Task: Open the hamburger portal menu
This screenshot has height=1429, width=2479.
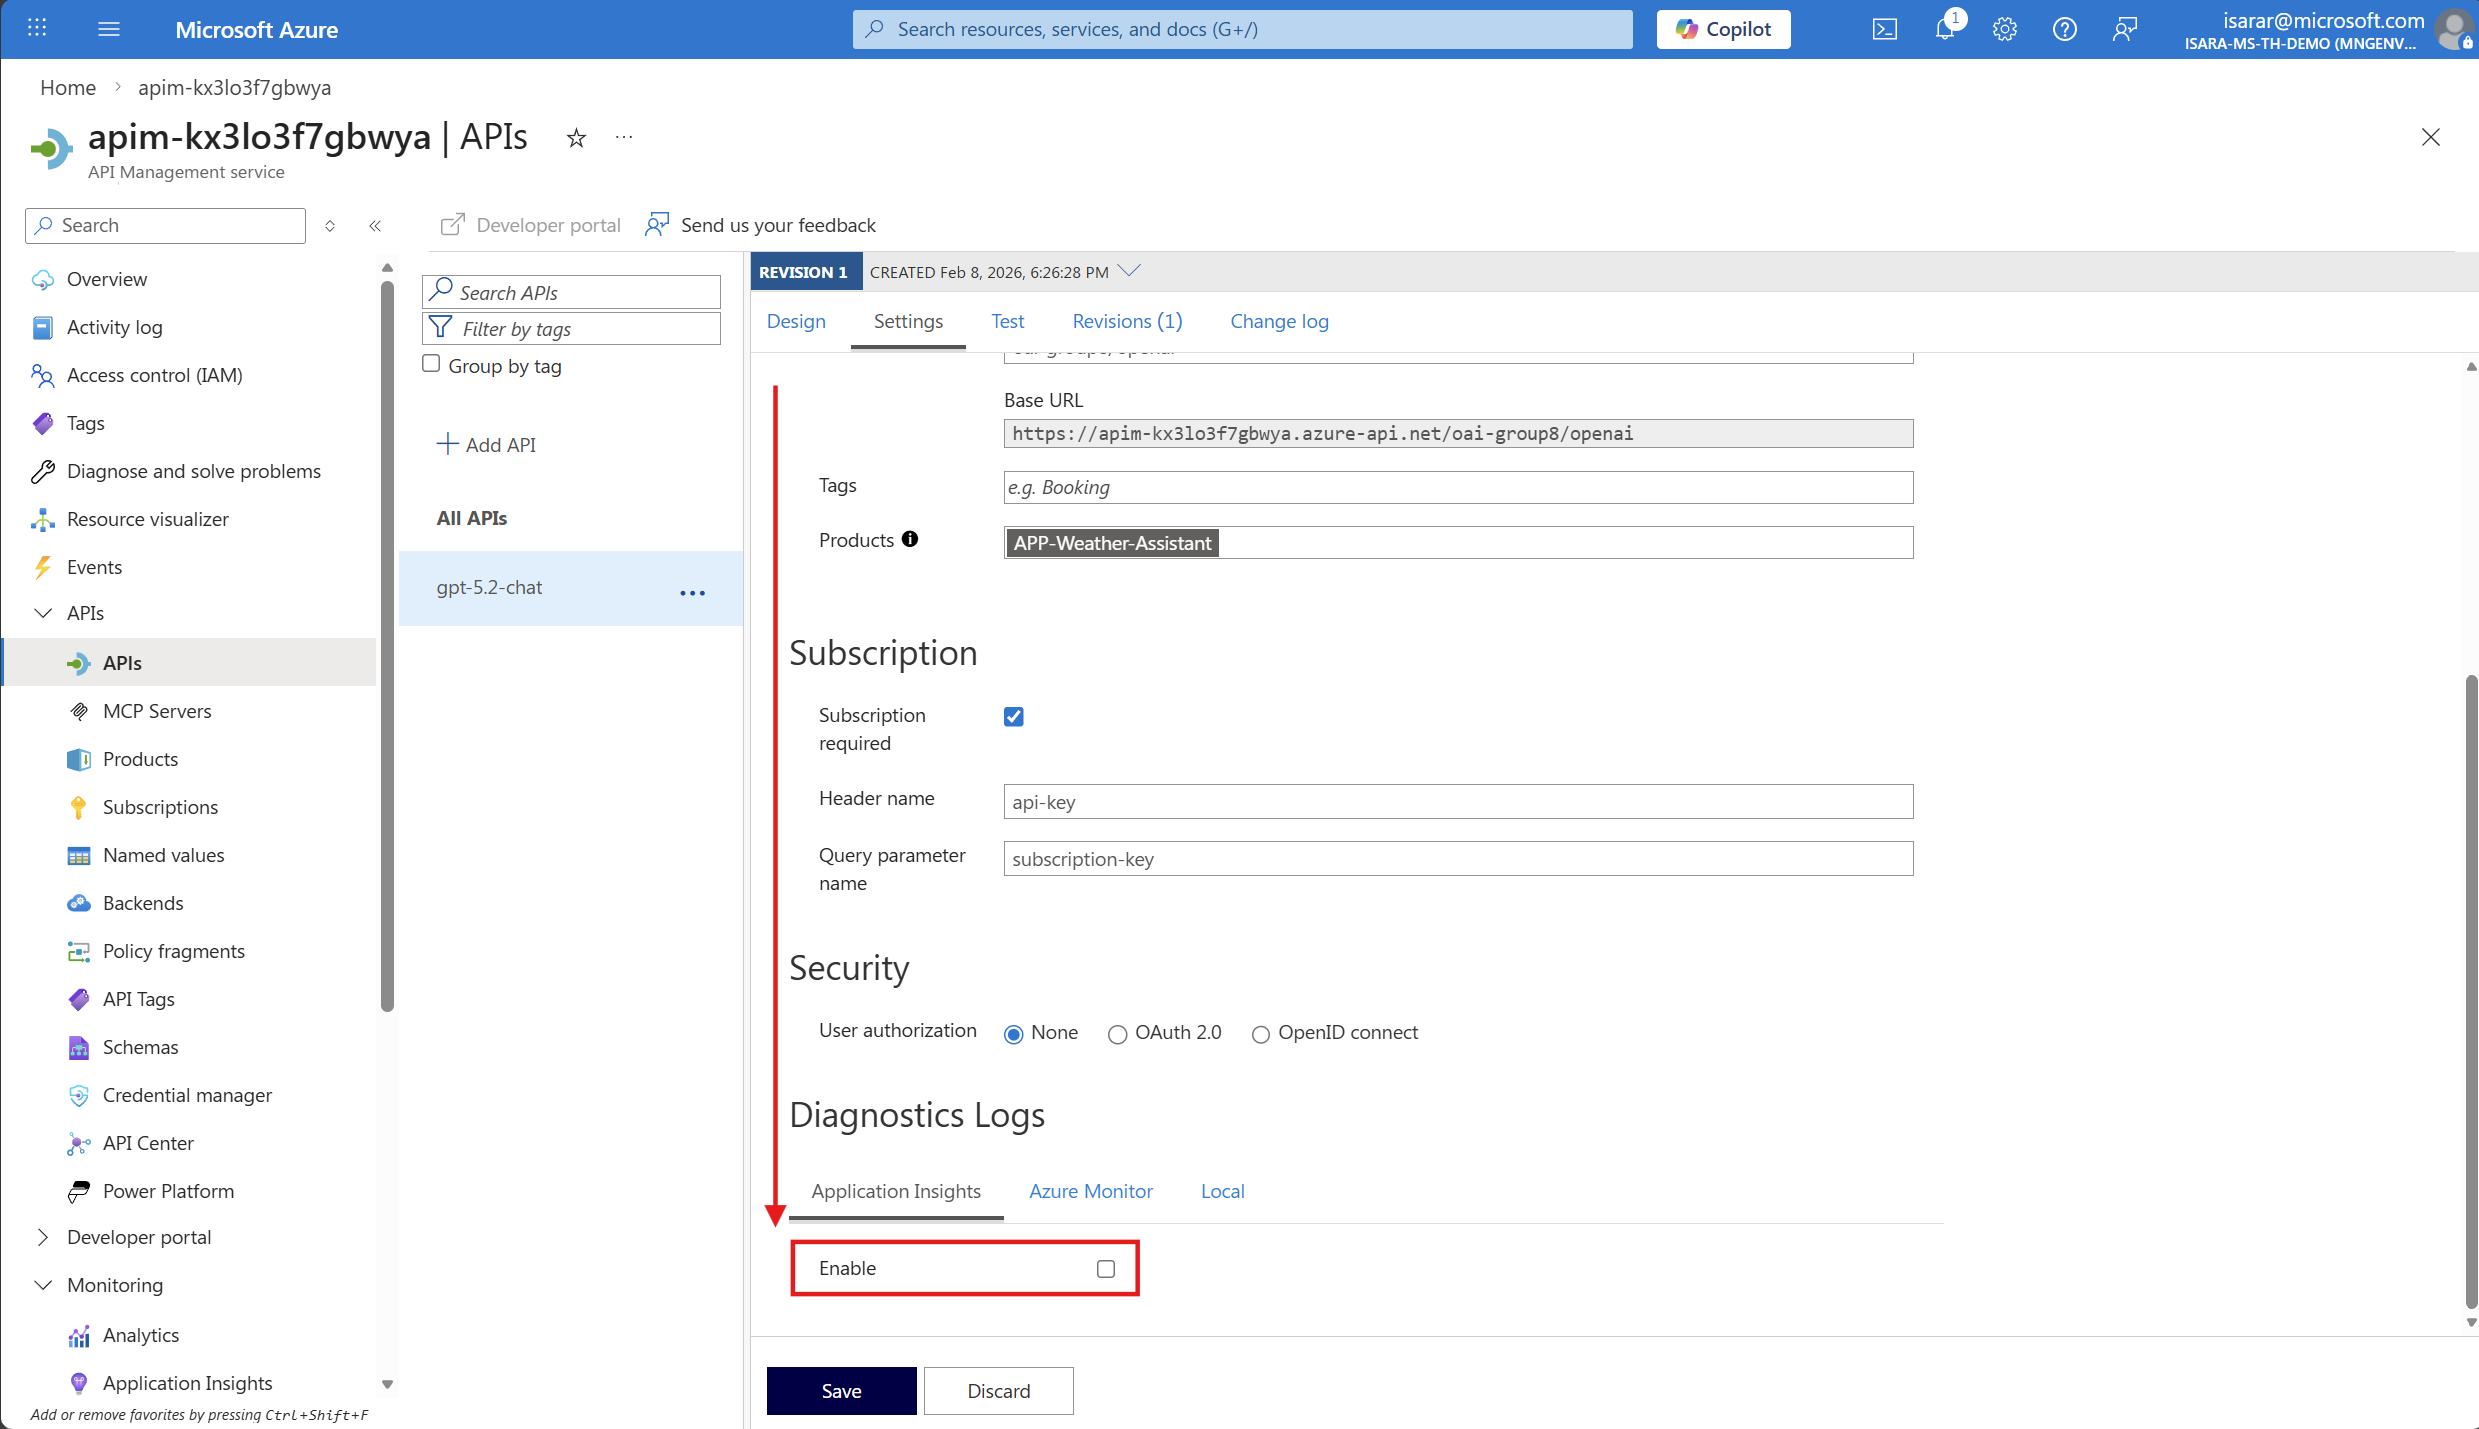Action: [109, 28]
